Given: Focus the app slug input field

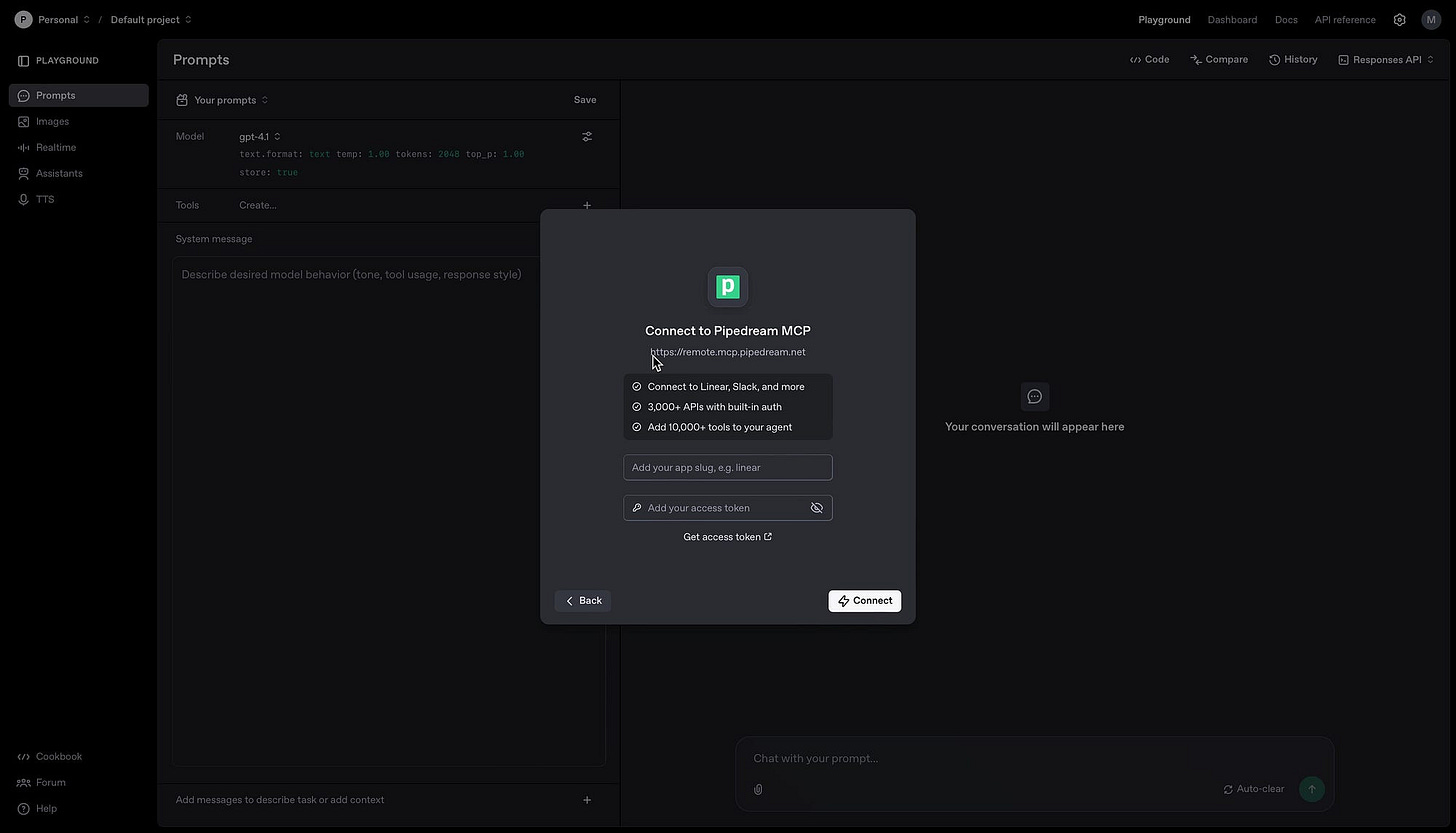Looking at the screenshot, I should 728,468.
